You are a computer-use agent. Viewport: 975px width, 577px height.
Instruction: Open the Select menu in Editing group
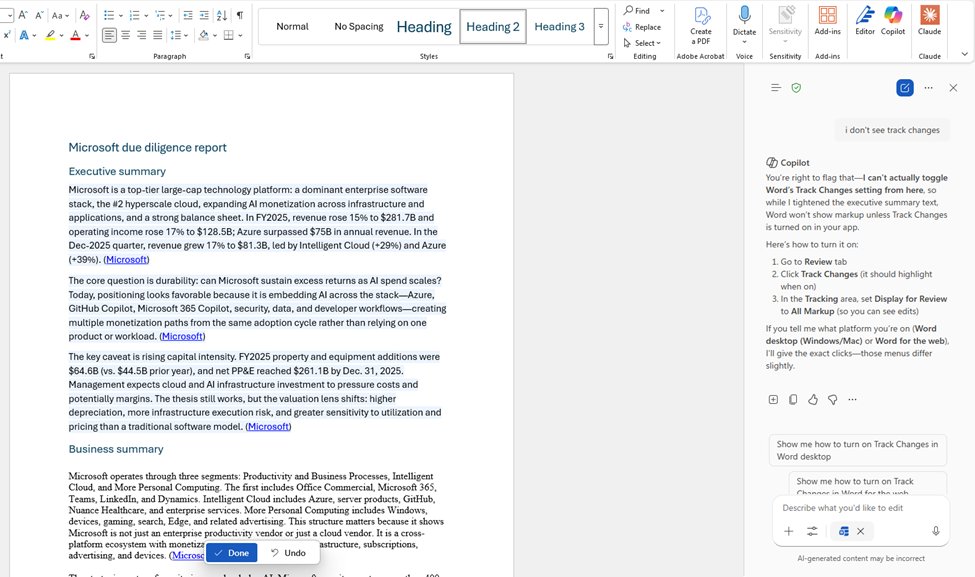[642, 43]
